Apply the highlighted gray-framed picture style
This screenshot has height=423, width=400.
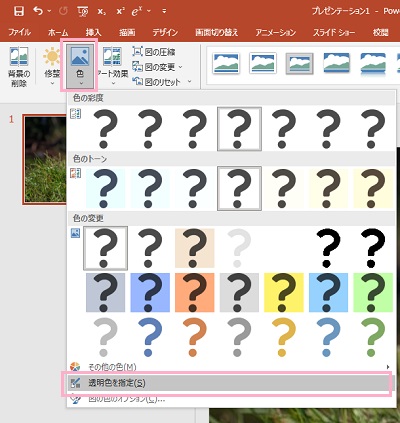click(299, 63)
